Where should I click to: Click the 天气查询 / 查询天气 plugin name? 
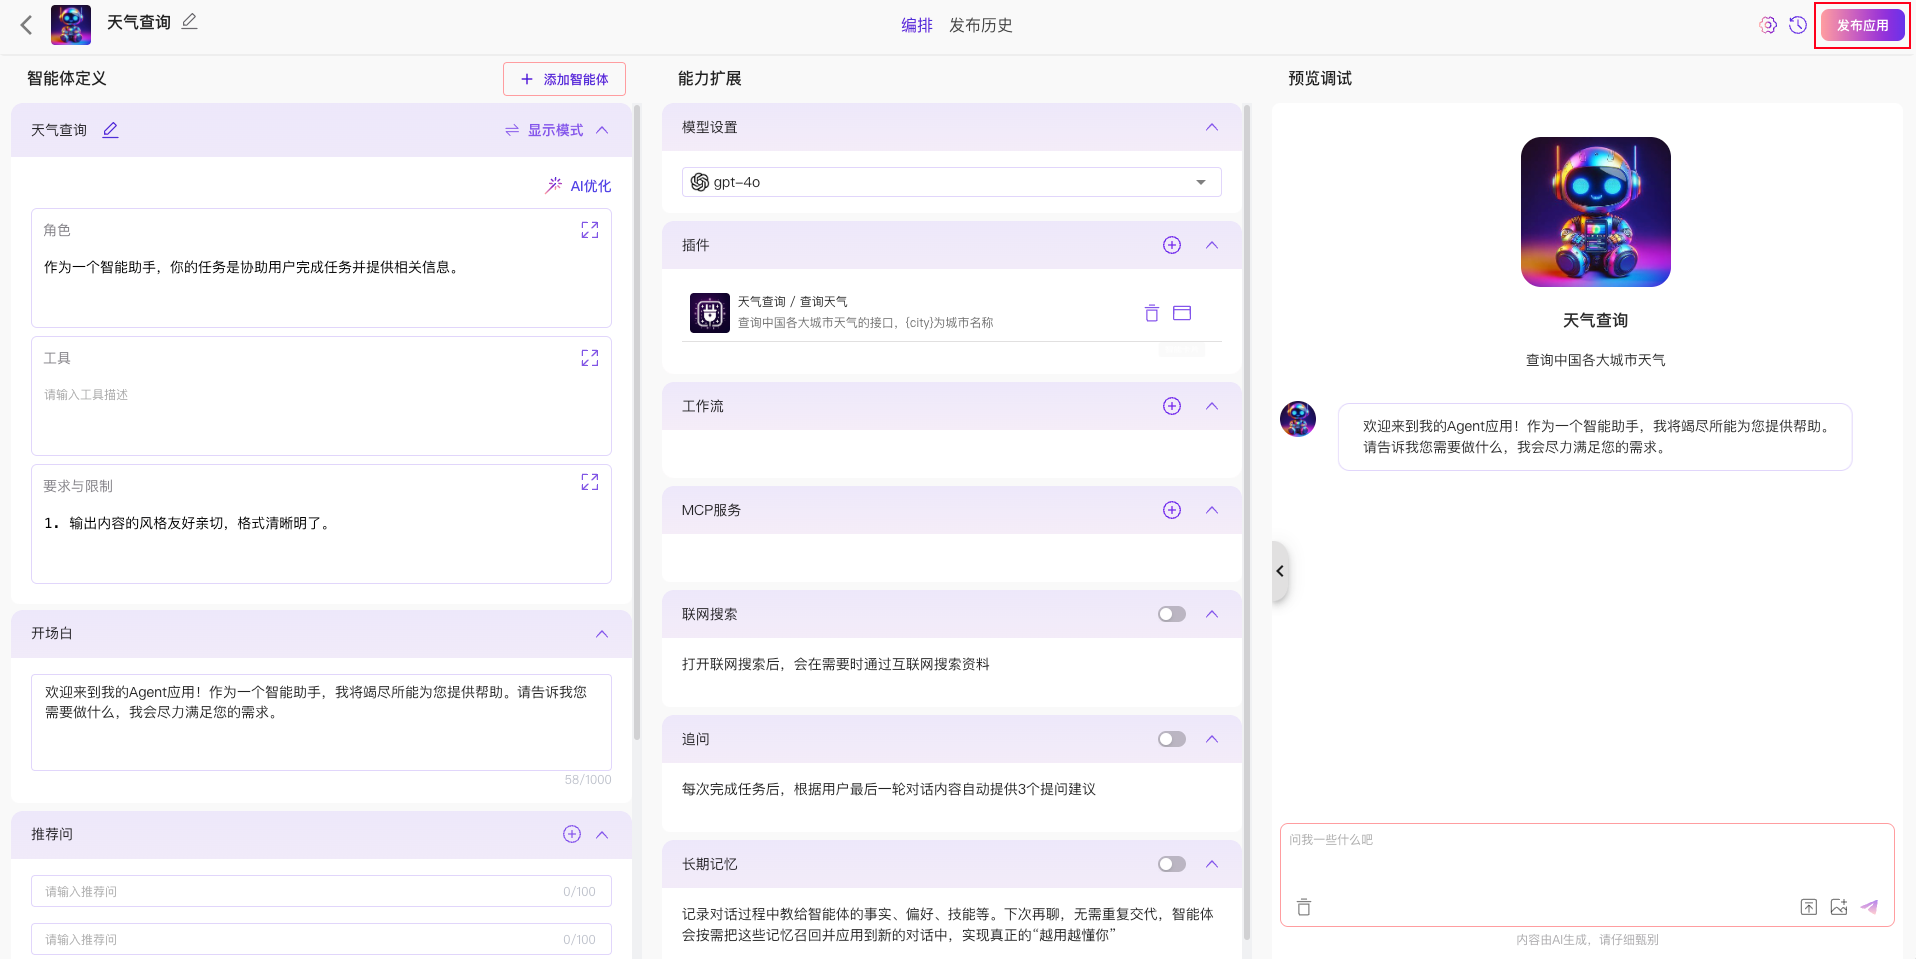click(x=792, y=302)
